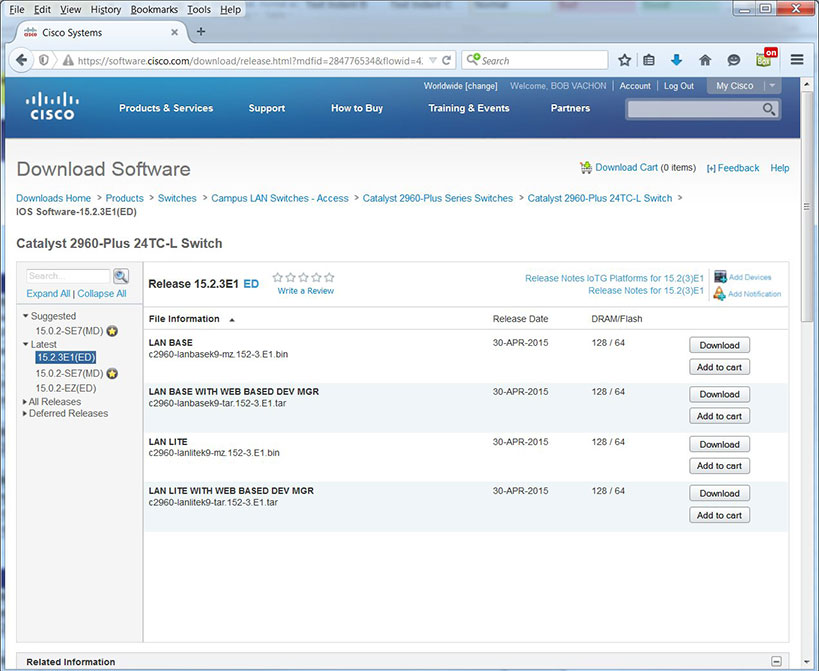Click the Add Devices icon
819x671 pixels.
pos(720,277)
